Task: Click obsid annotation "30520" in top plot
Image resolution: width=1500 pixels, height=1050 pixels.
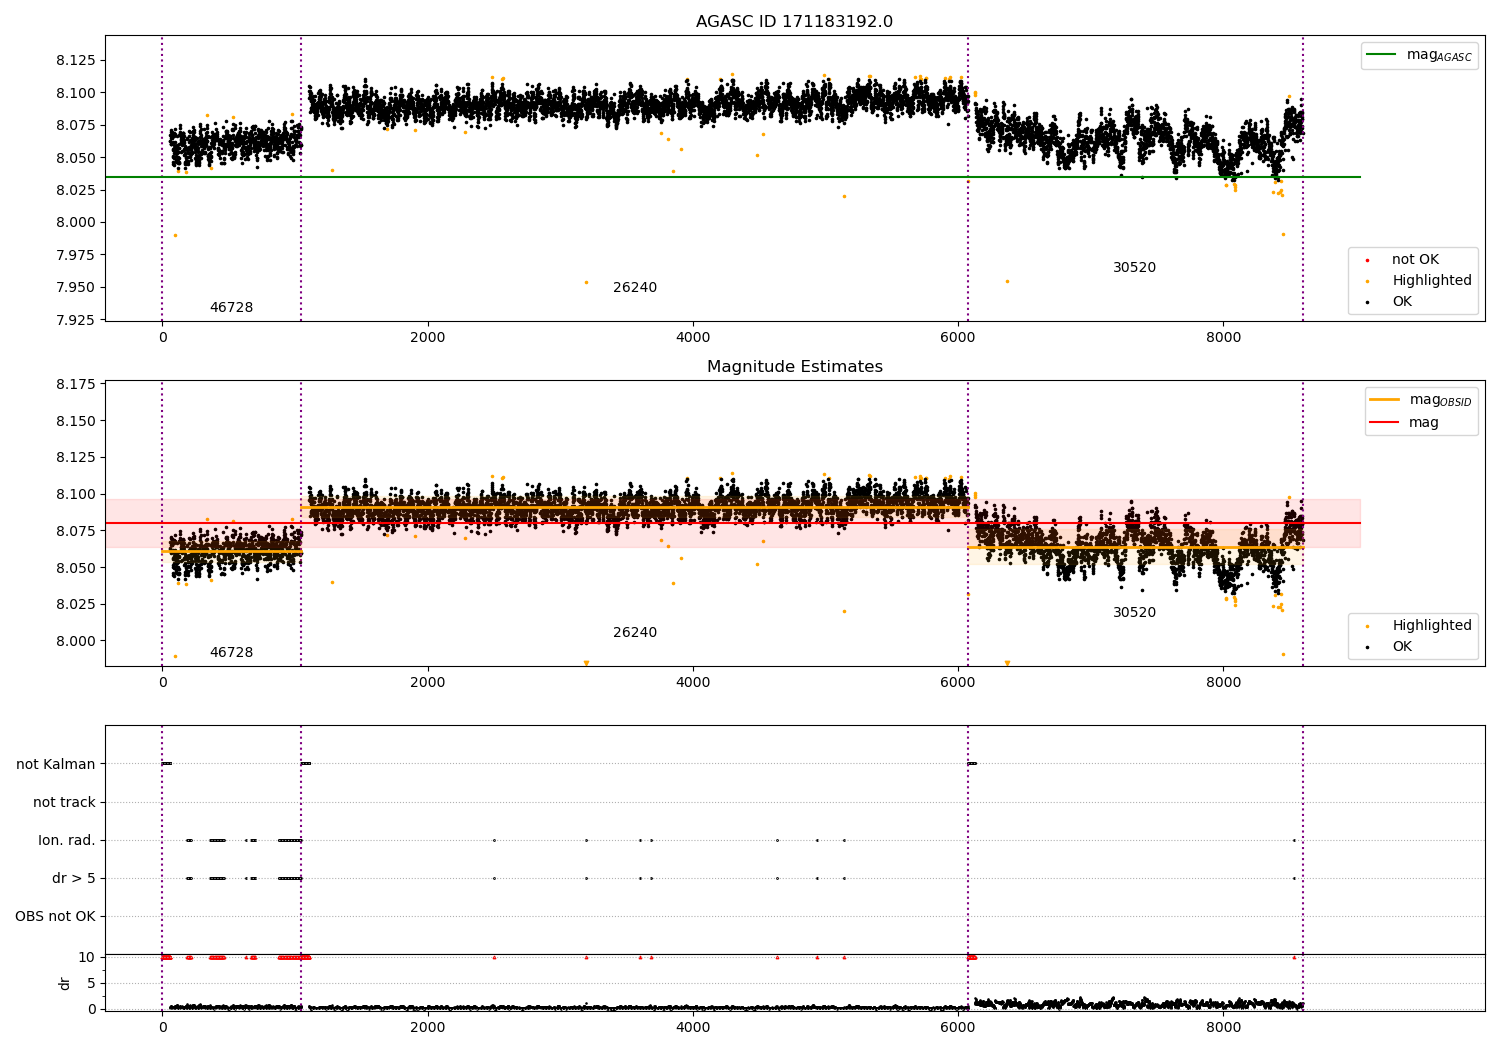Action: (1134, 268)
